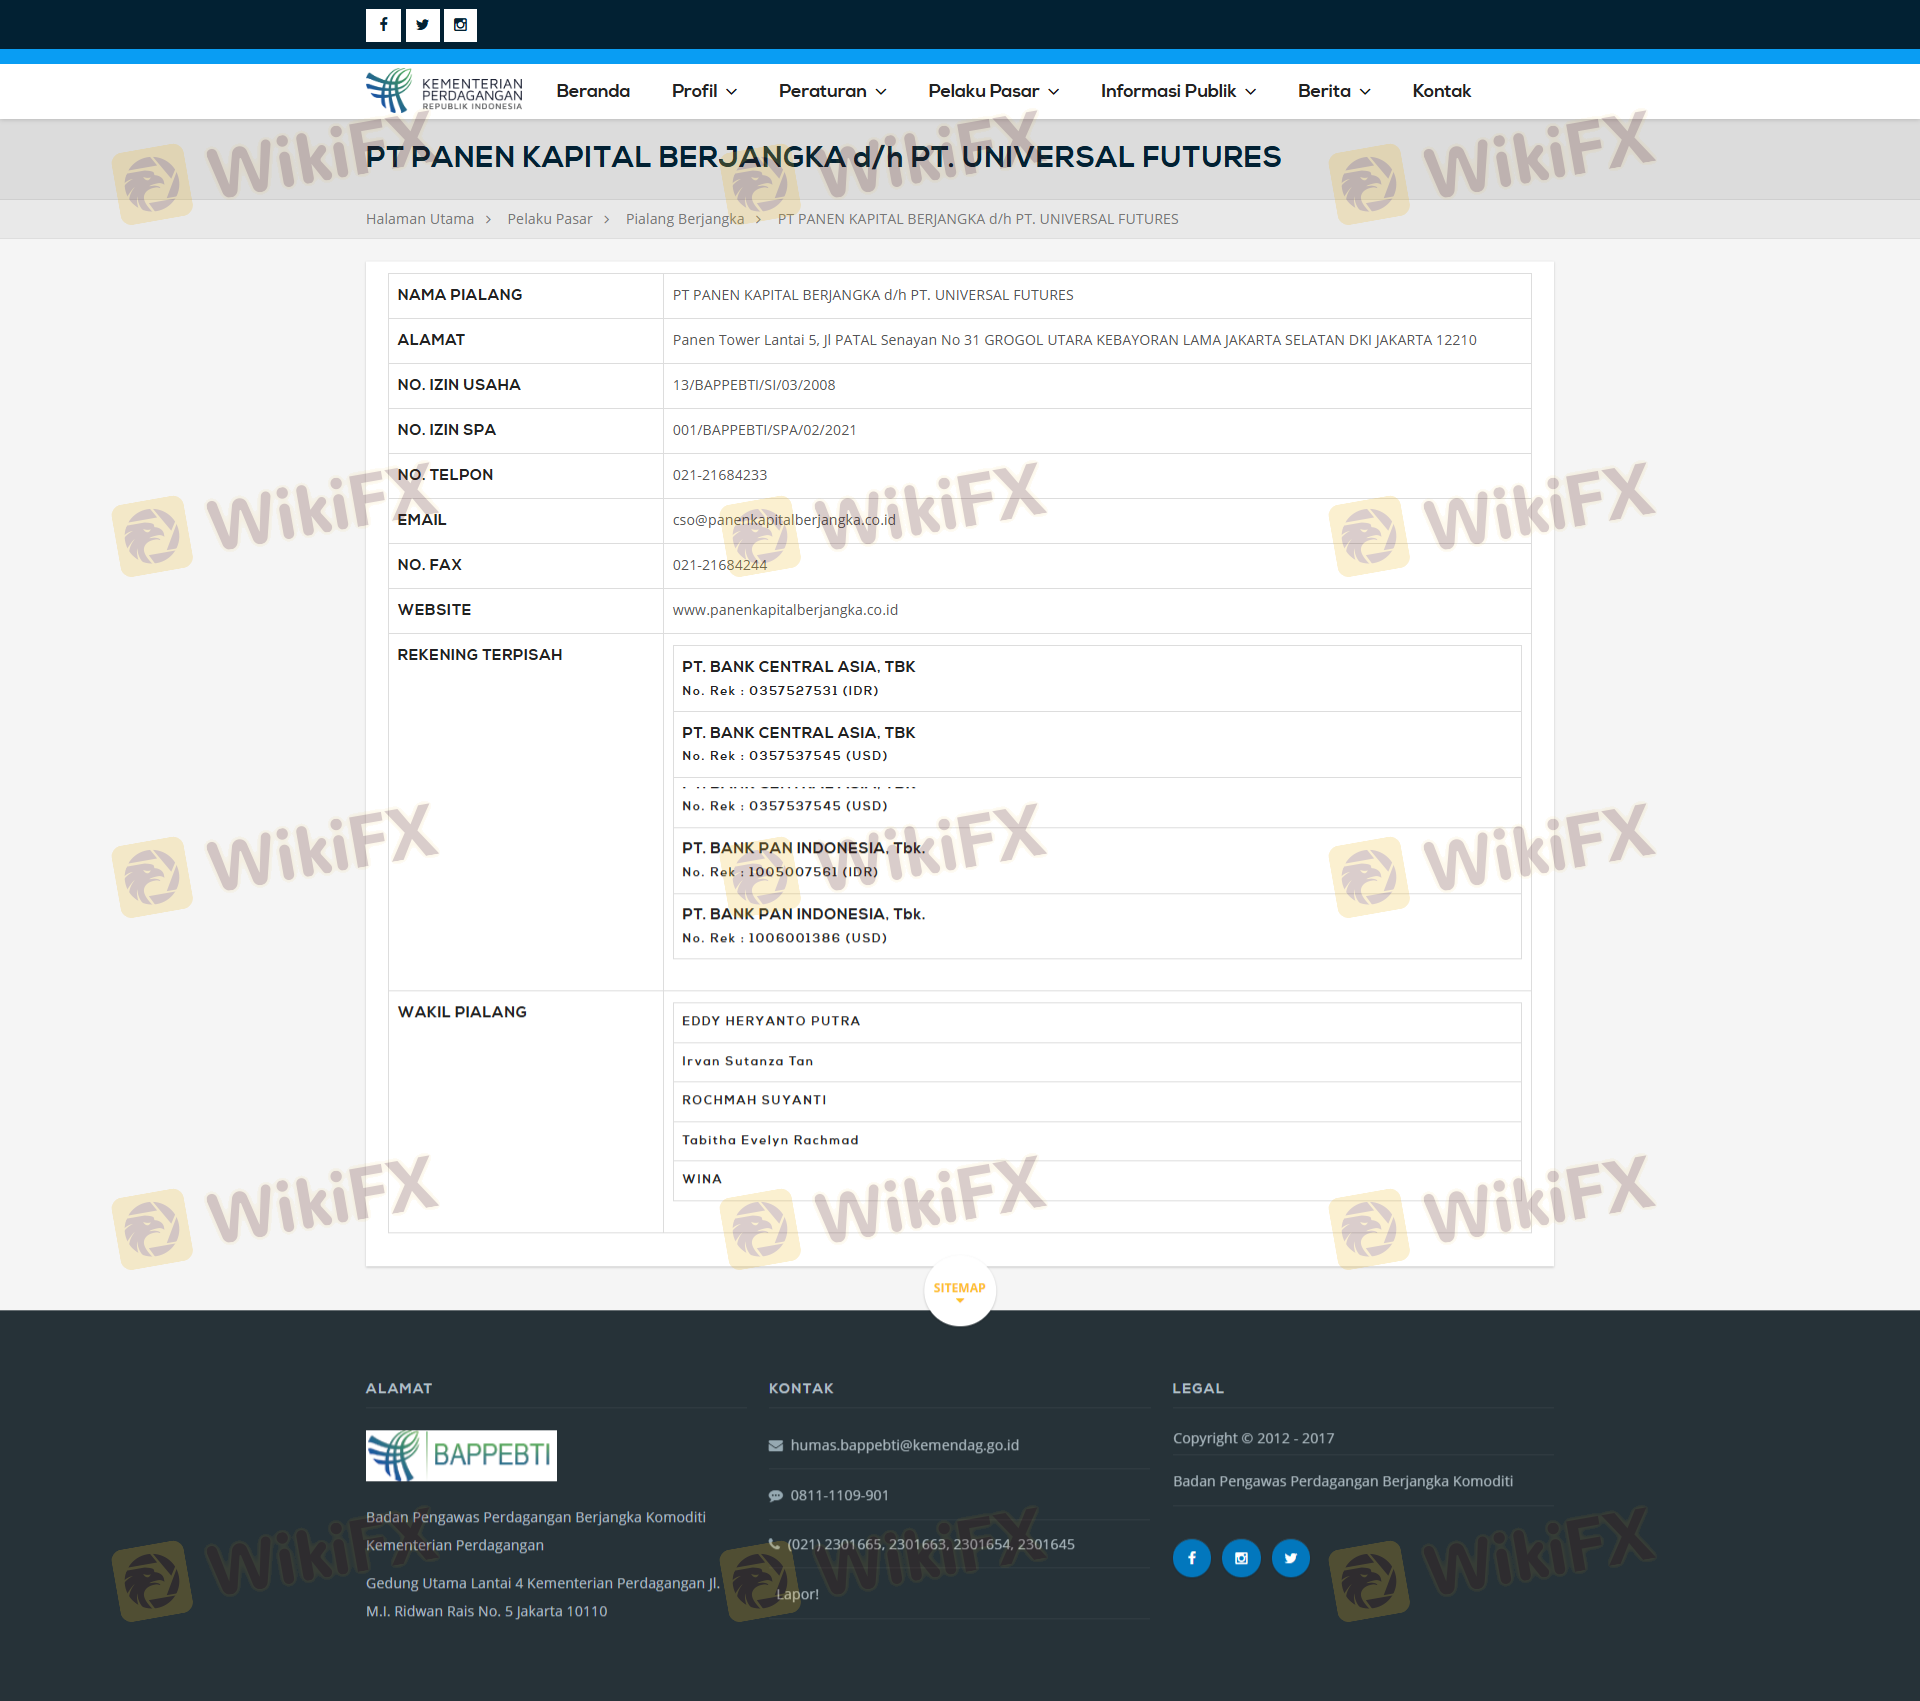The width and height of the screenshot is (1920, 1701).
Task: Click the Facebook icon in top bar
Action: coord(383,25)
